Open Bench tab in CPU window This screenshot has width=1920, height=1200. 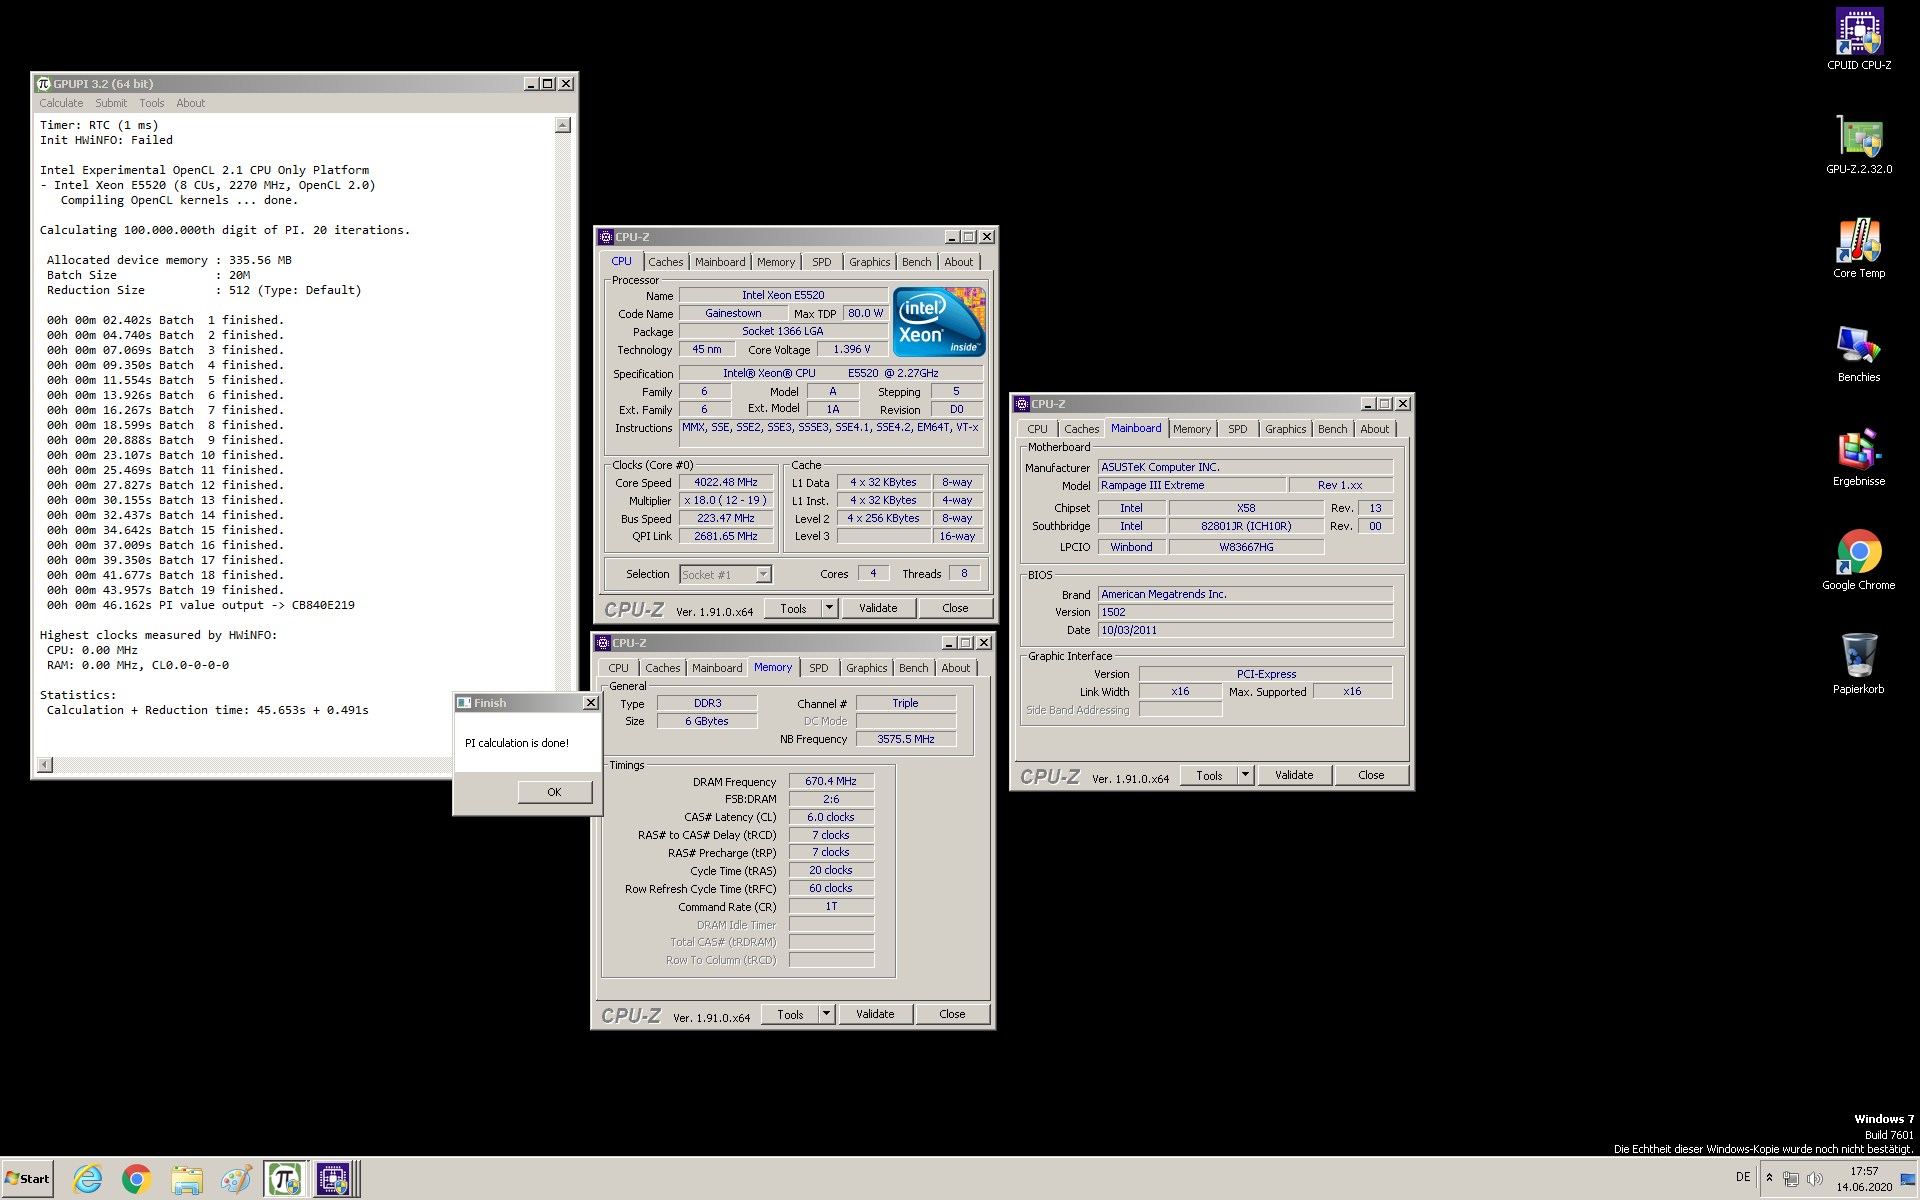click(916, 262)
